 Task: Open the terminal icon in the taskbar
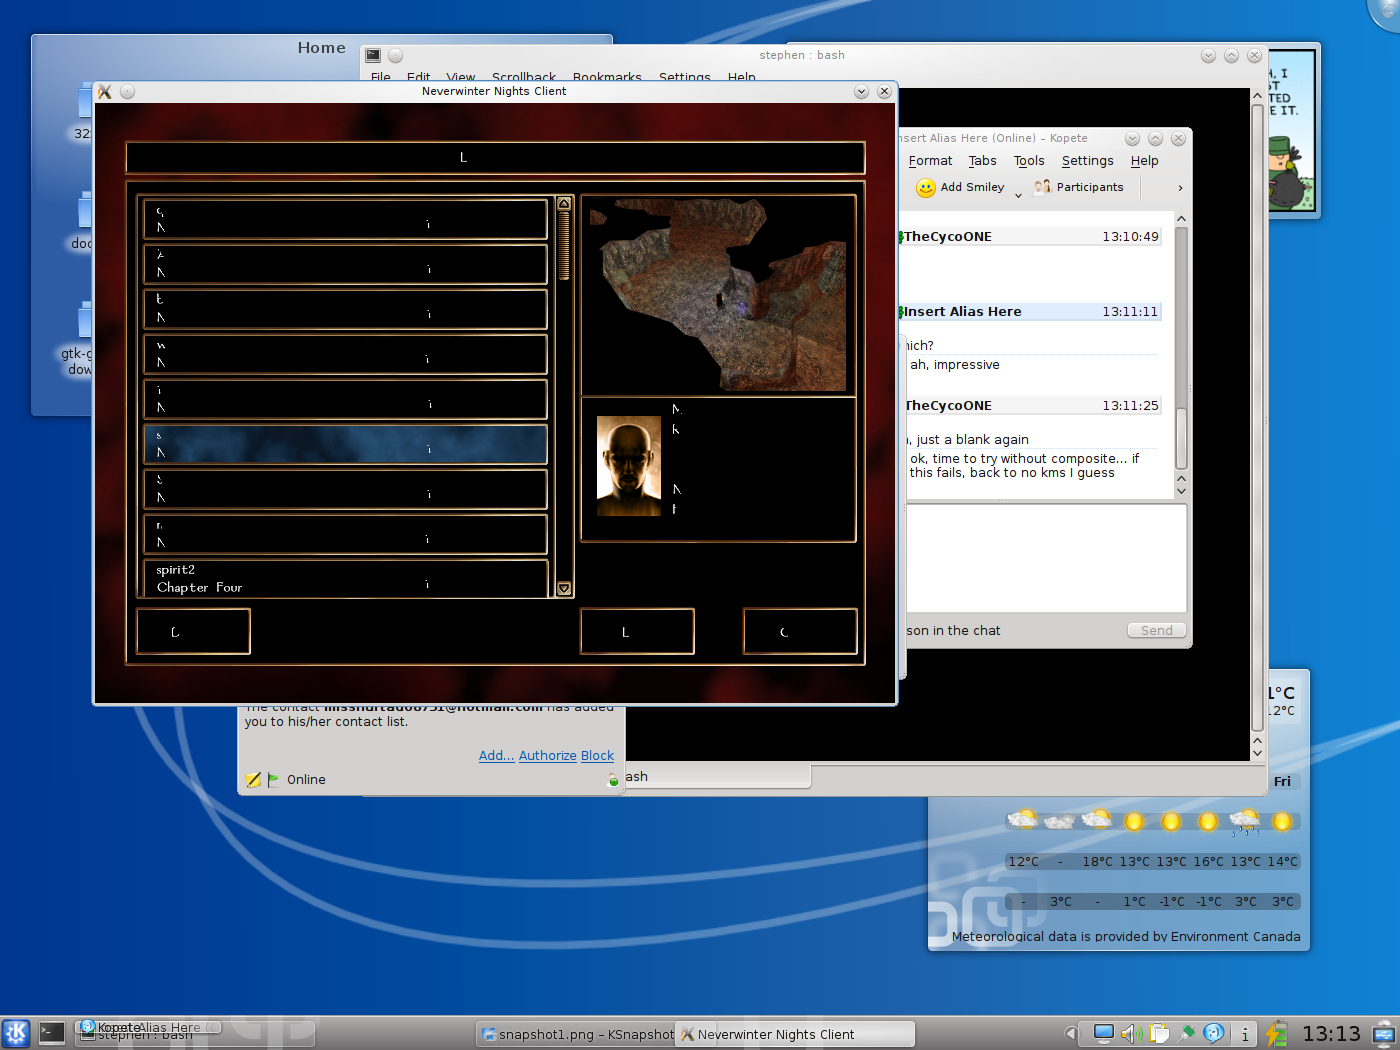click(52, 1033)
